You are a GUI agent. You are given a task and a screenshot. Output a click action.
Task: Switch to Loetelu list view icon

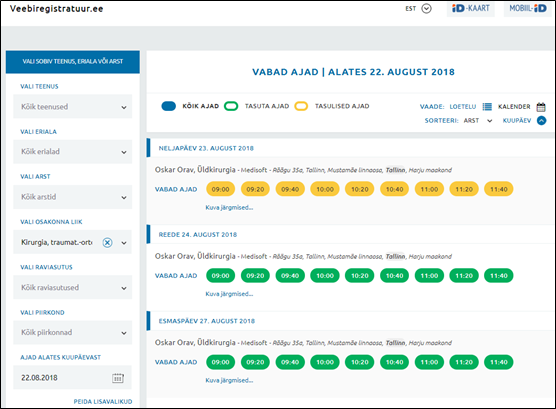pos(487,106)
